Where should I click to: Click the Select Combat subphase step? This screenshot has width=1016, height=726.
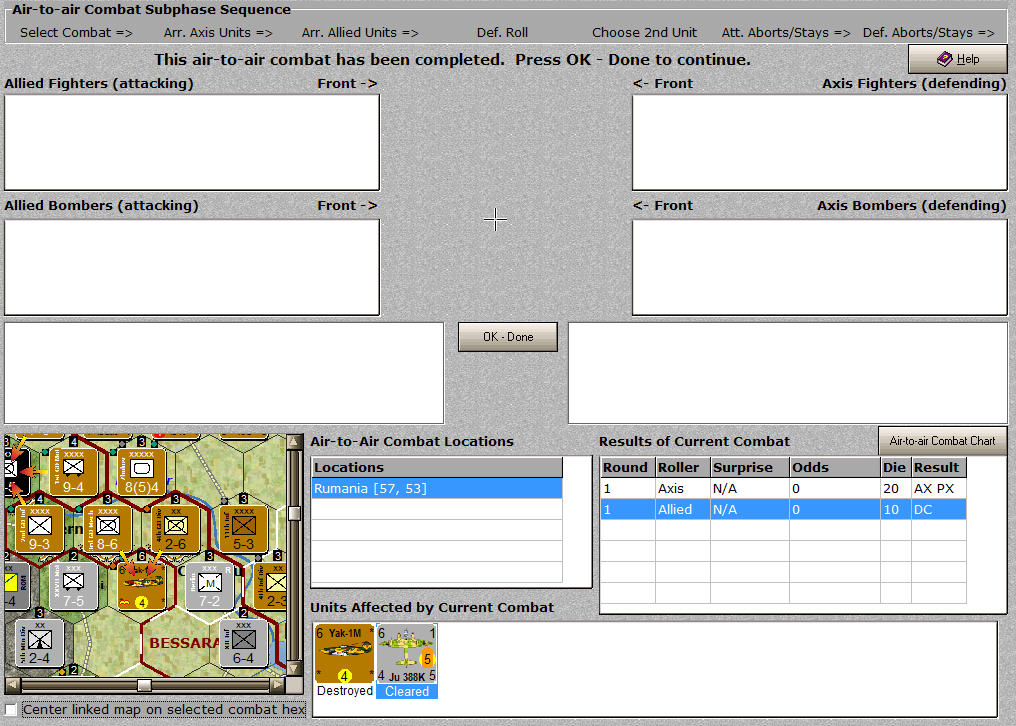[76, 32]
